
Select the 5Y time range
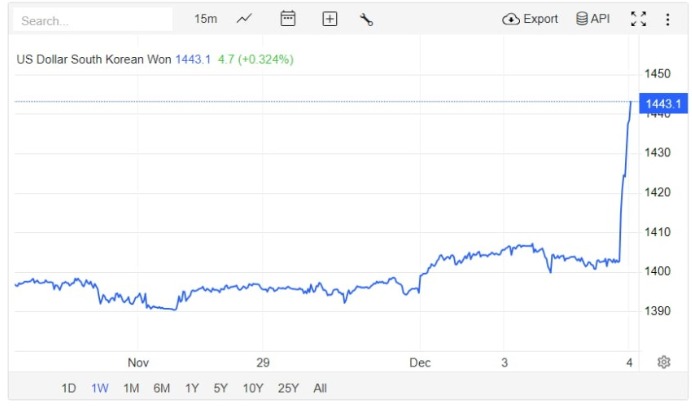click(221, 388)
